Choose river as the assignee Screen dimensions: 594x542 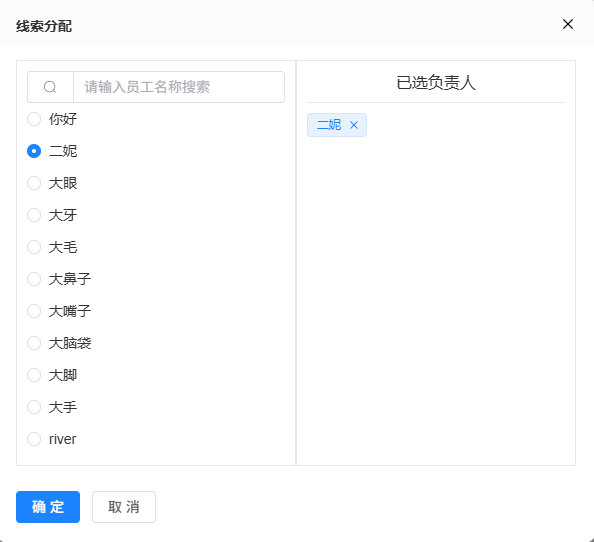34,439
